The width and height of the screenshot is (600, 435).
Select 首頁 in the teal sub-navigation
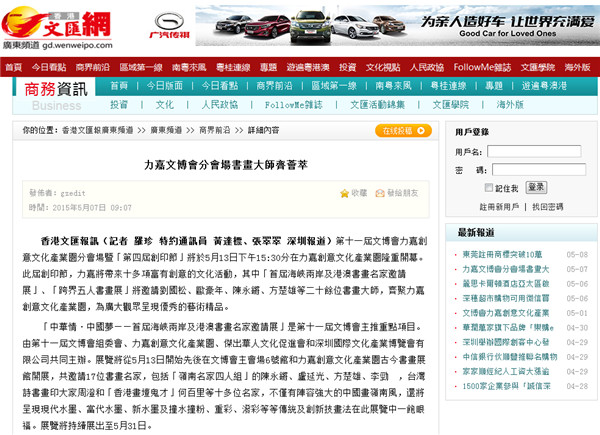(119, 86)
